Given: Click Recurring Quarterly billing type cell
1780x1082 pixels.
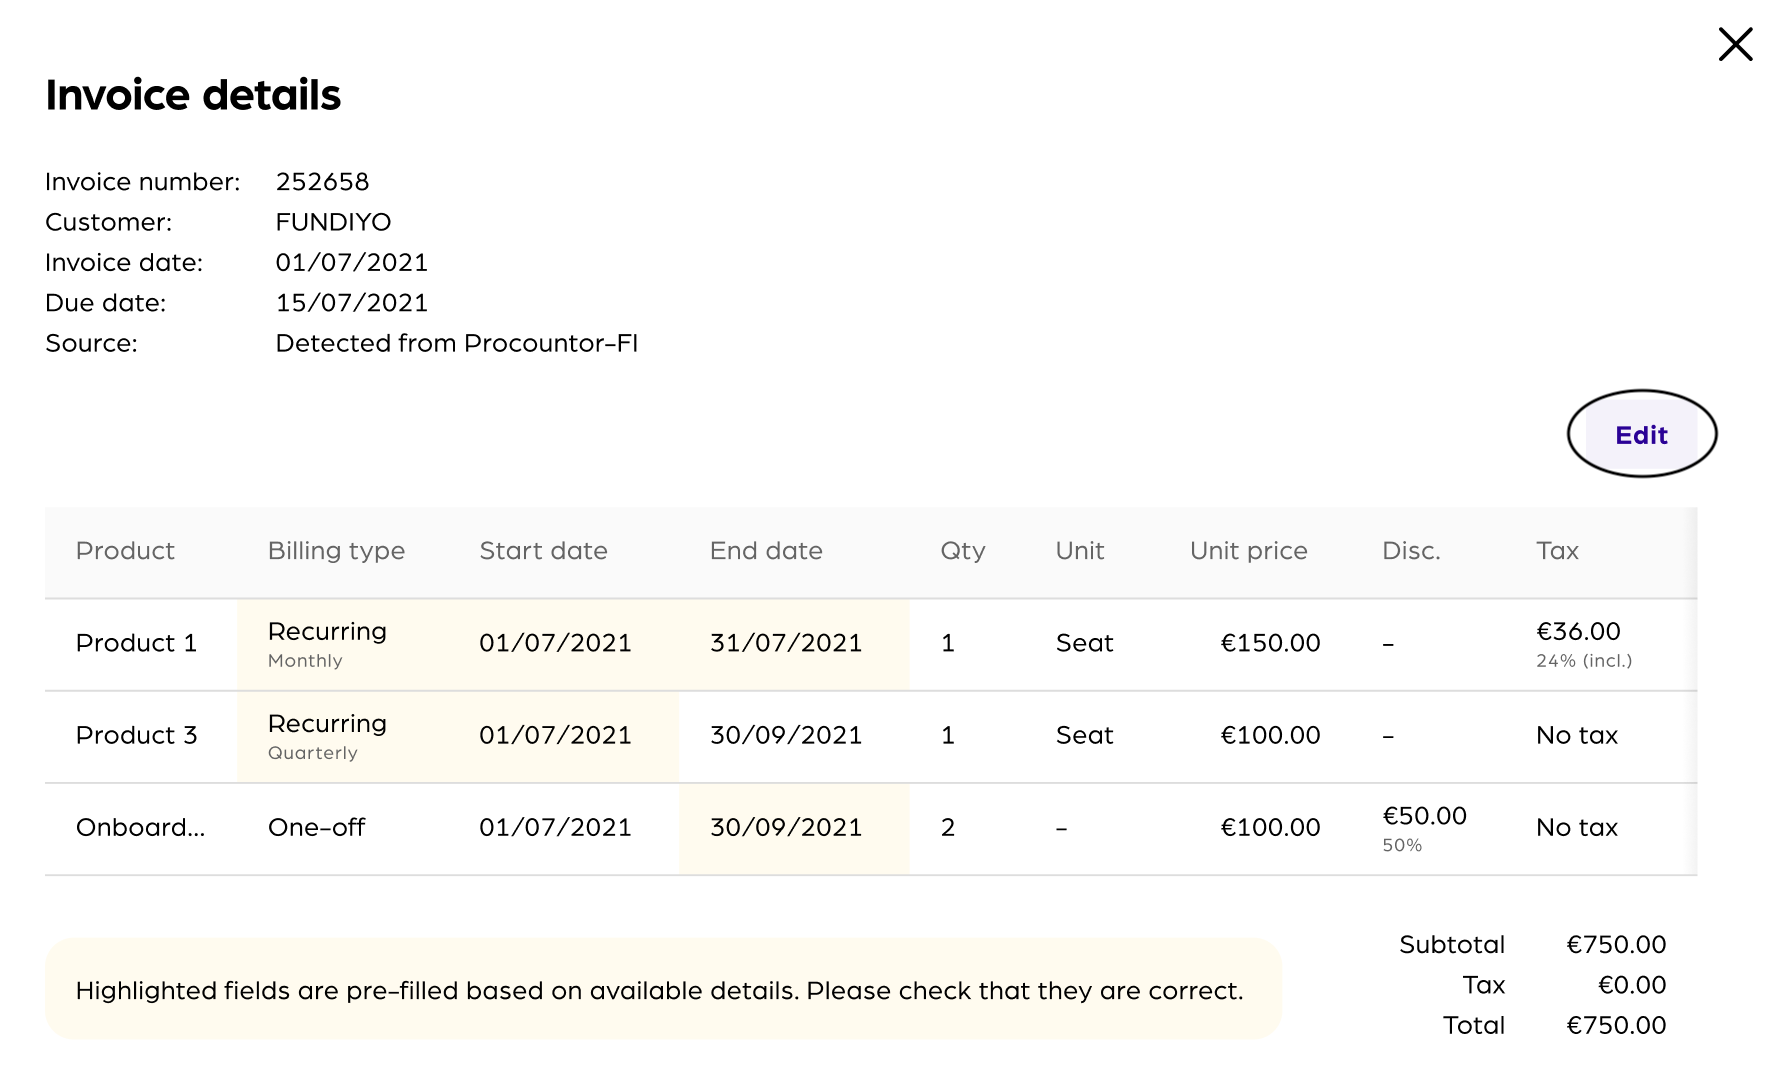Looking at the screenshot, I should pos(327,736).
